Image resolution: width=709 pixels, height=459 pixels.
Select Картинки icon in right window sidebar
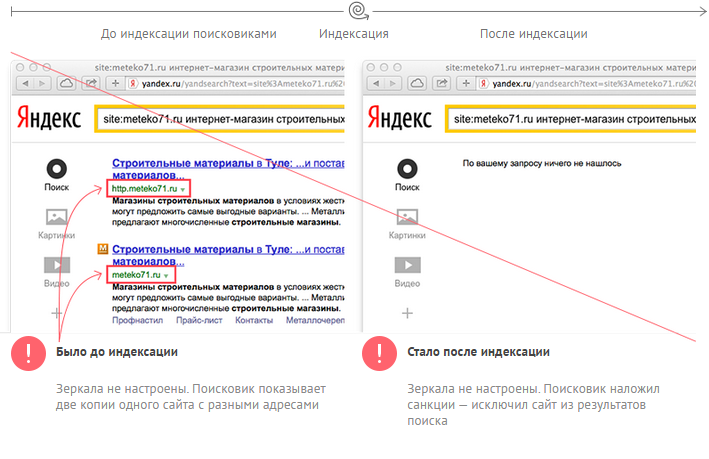[407, 217]
